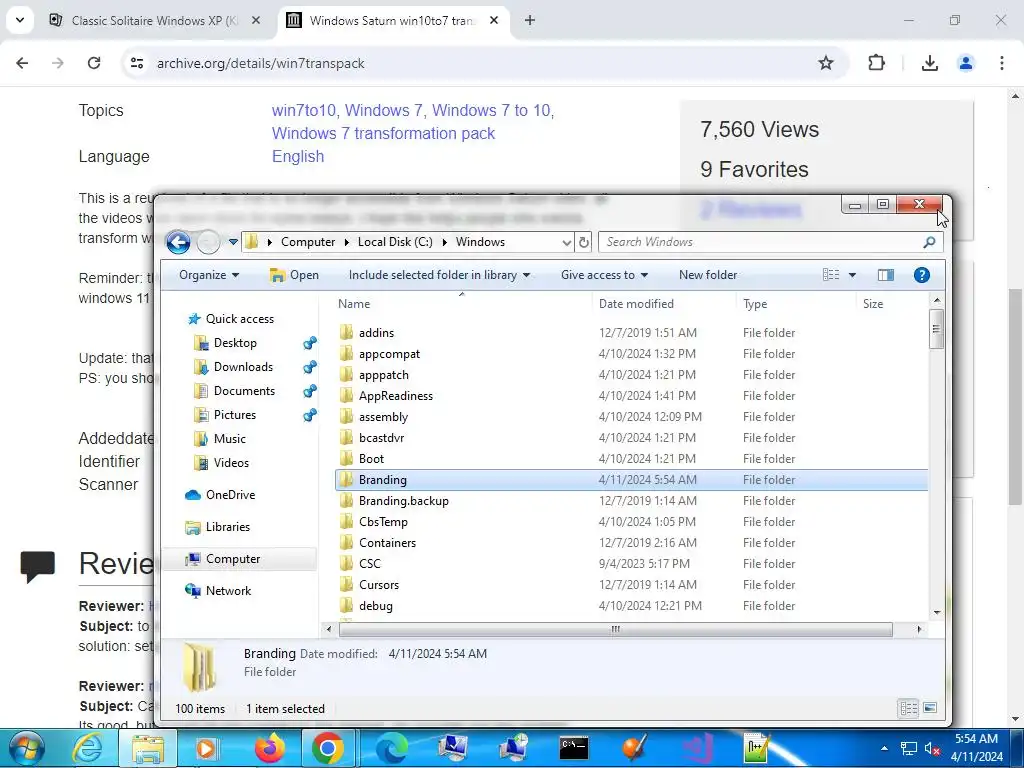Open Network in navigation pane
The width and height of the screenshot is (1024, 768).
[228, 591]
